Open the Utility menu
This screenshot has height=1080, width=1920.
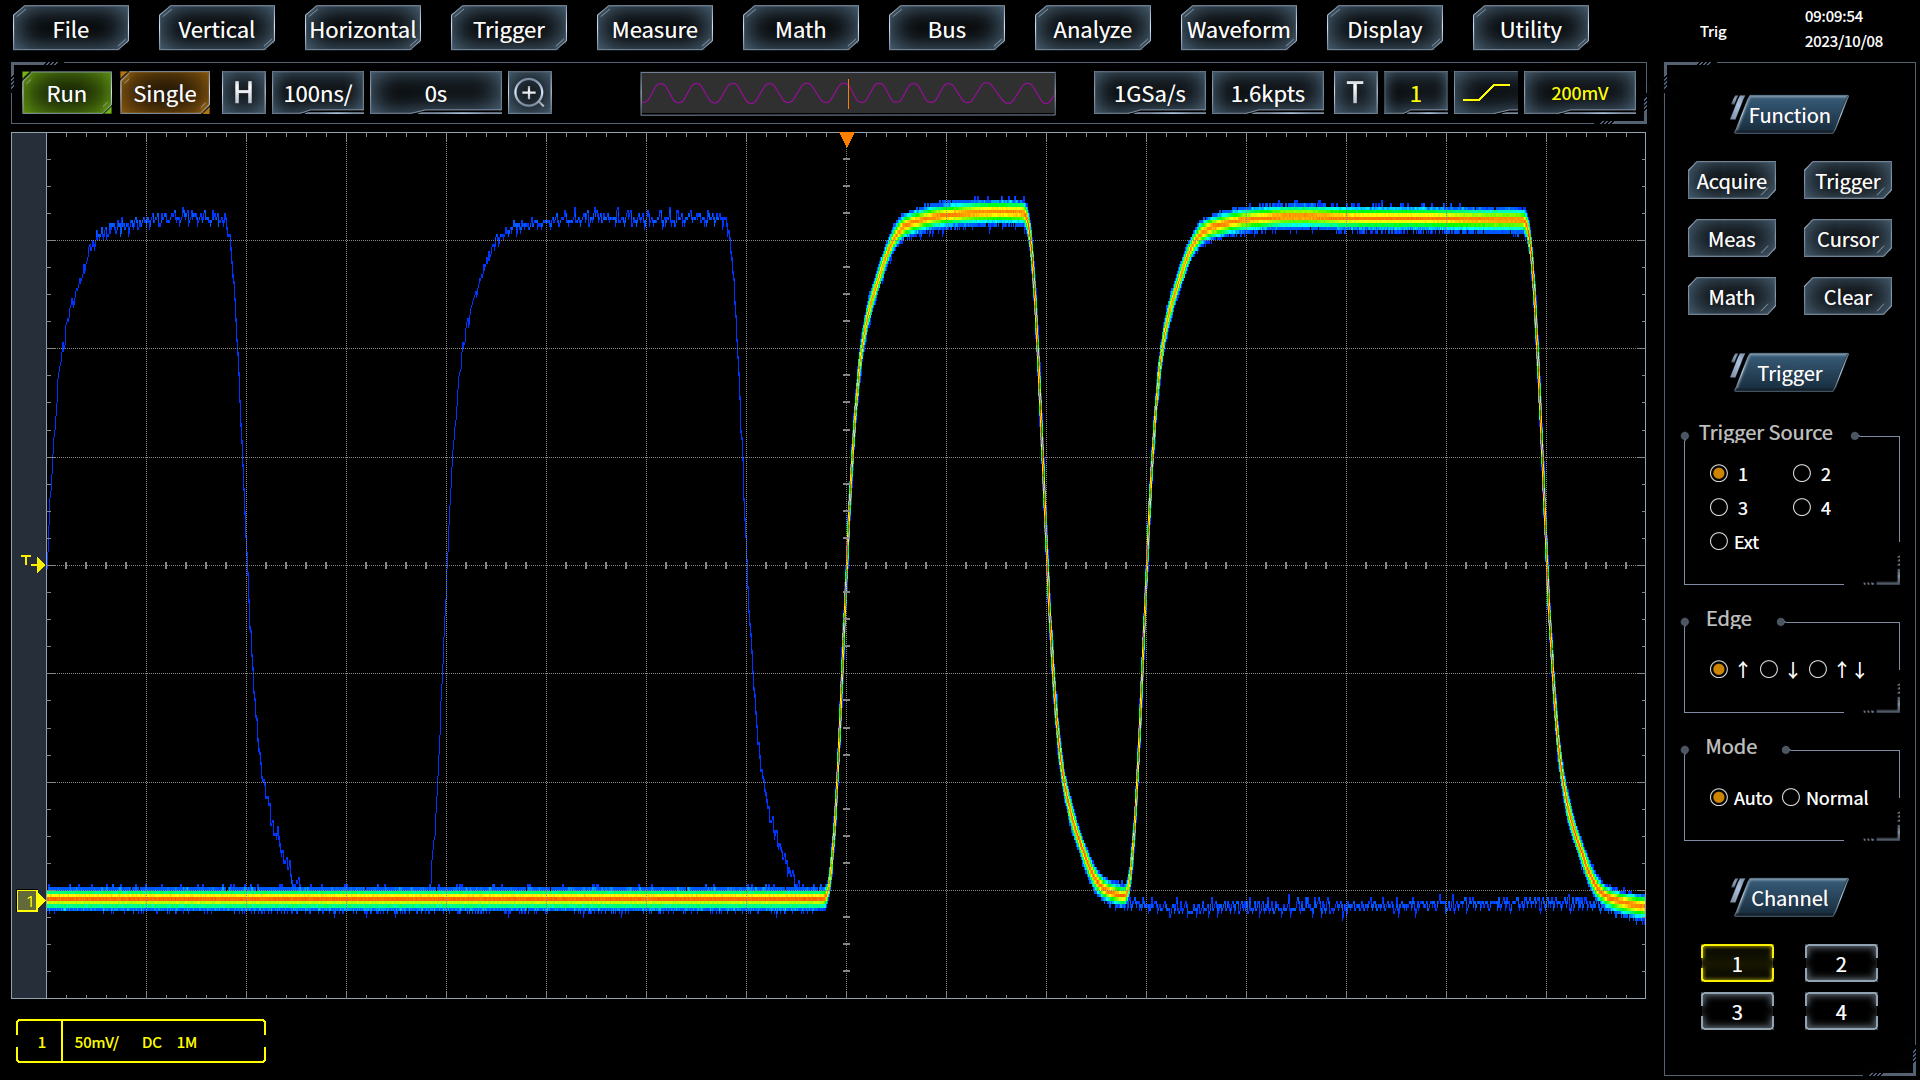[x=1530, y=30]
